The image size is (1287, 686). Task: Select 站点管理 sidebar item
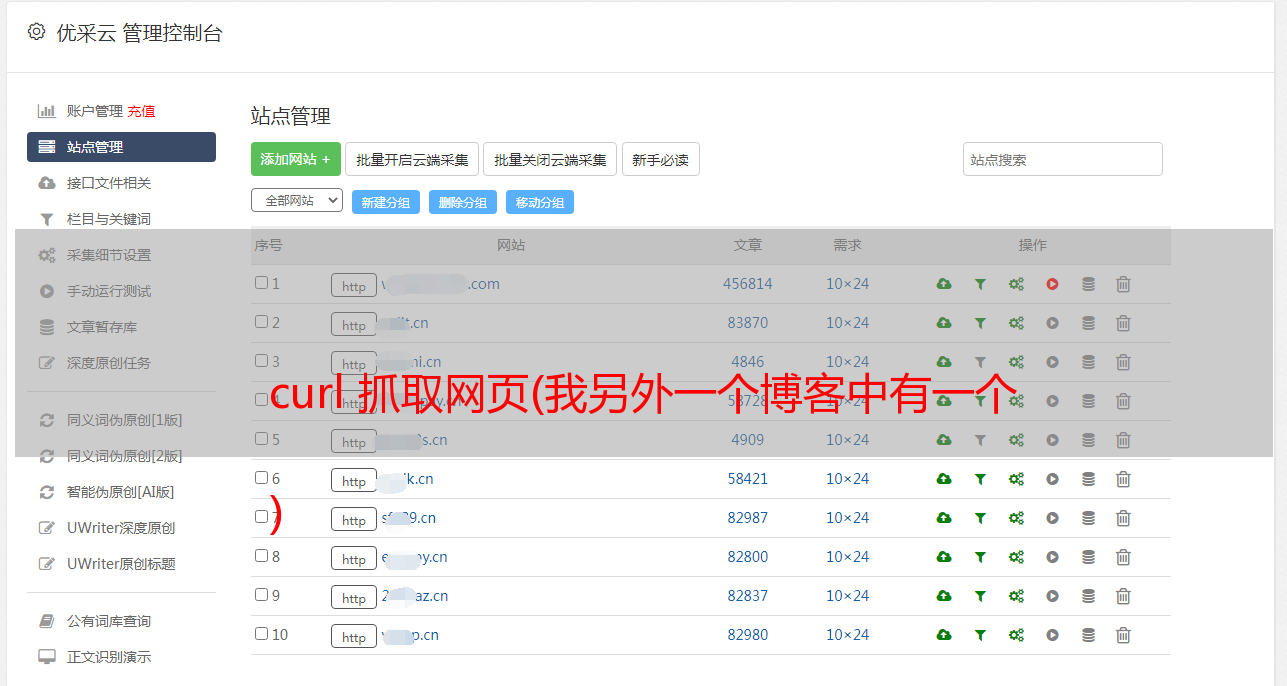(x=121, y=147)
